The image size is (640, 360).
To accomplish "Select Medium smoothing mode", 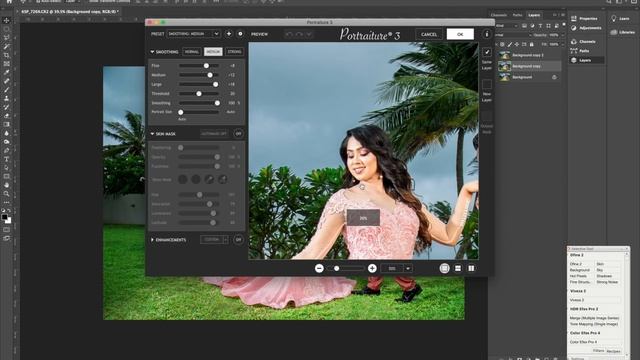I will pos(213,52).
